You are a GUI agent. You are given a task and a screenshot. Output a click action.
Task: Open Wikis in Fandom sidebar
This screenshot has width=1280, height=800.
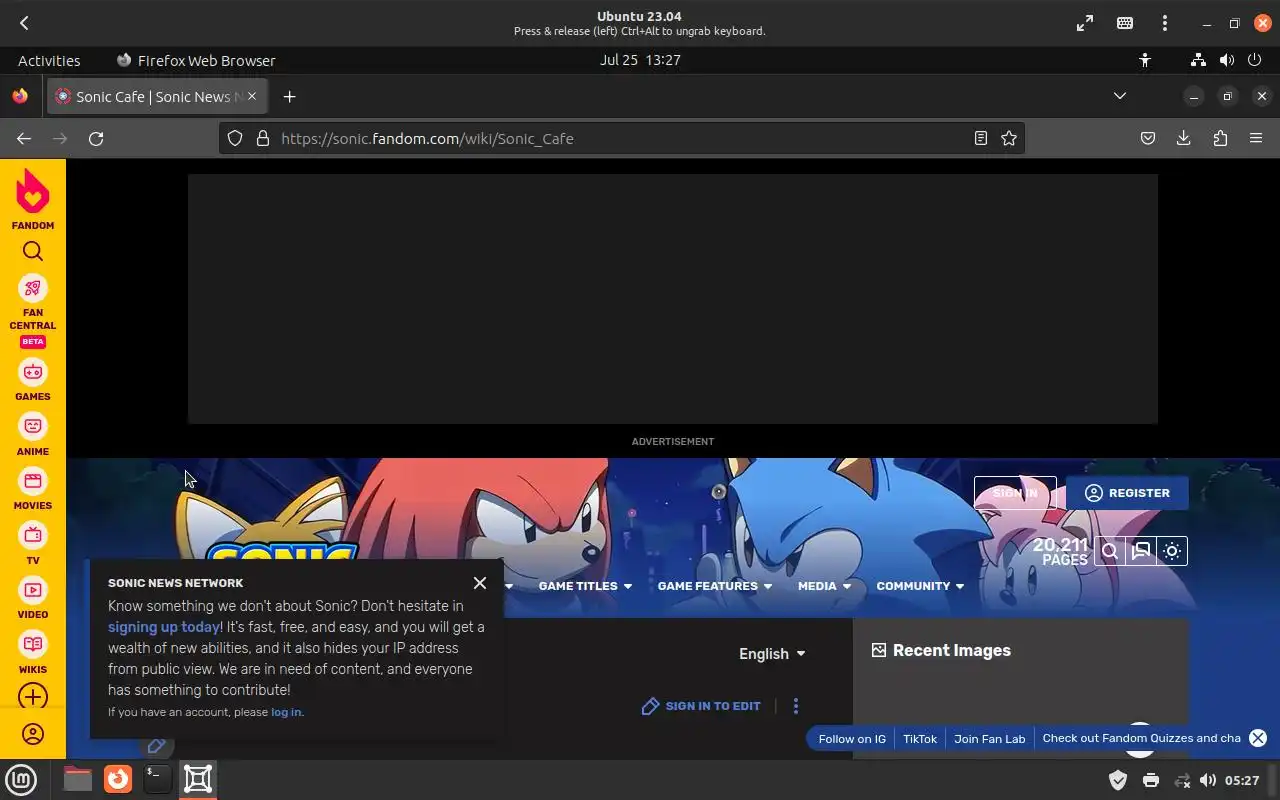coord(33,653)
